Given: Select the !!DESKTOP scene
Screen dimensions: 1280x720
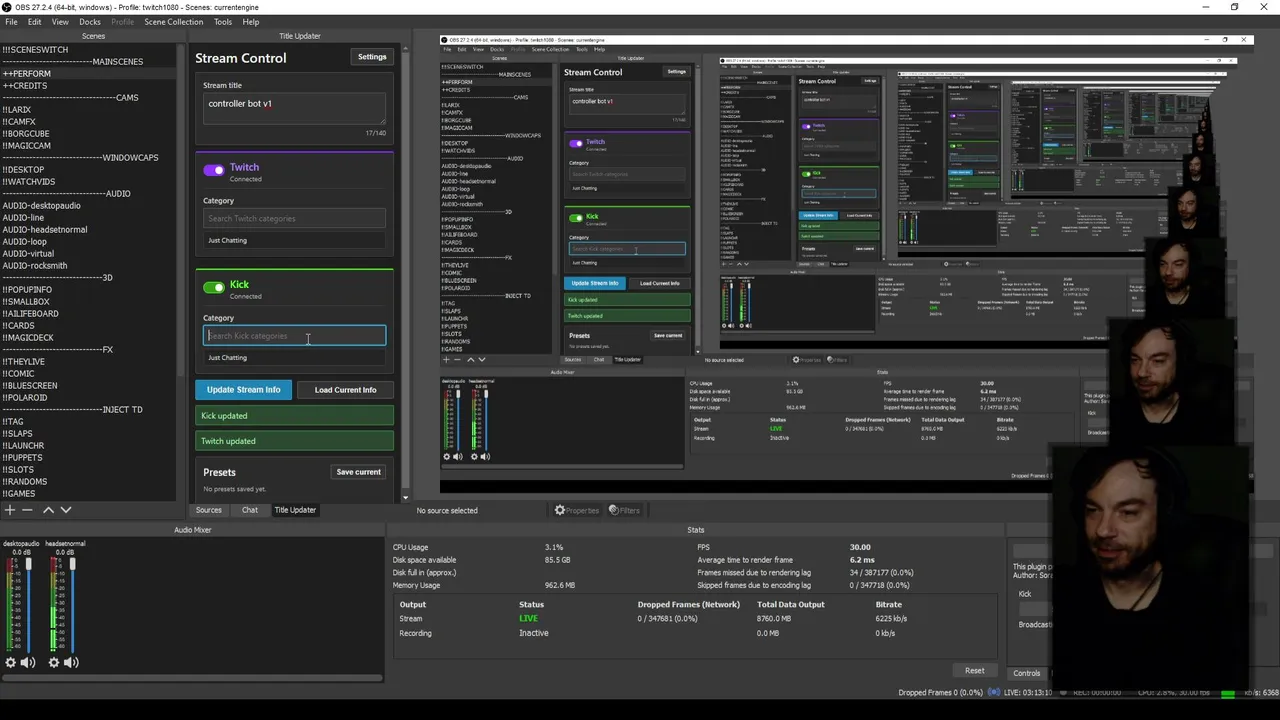Looking at the screenshot, I should tap(90, 170).
